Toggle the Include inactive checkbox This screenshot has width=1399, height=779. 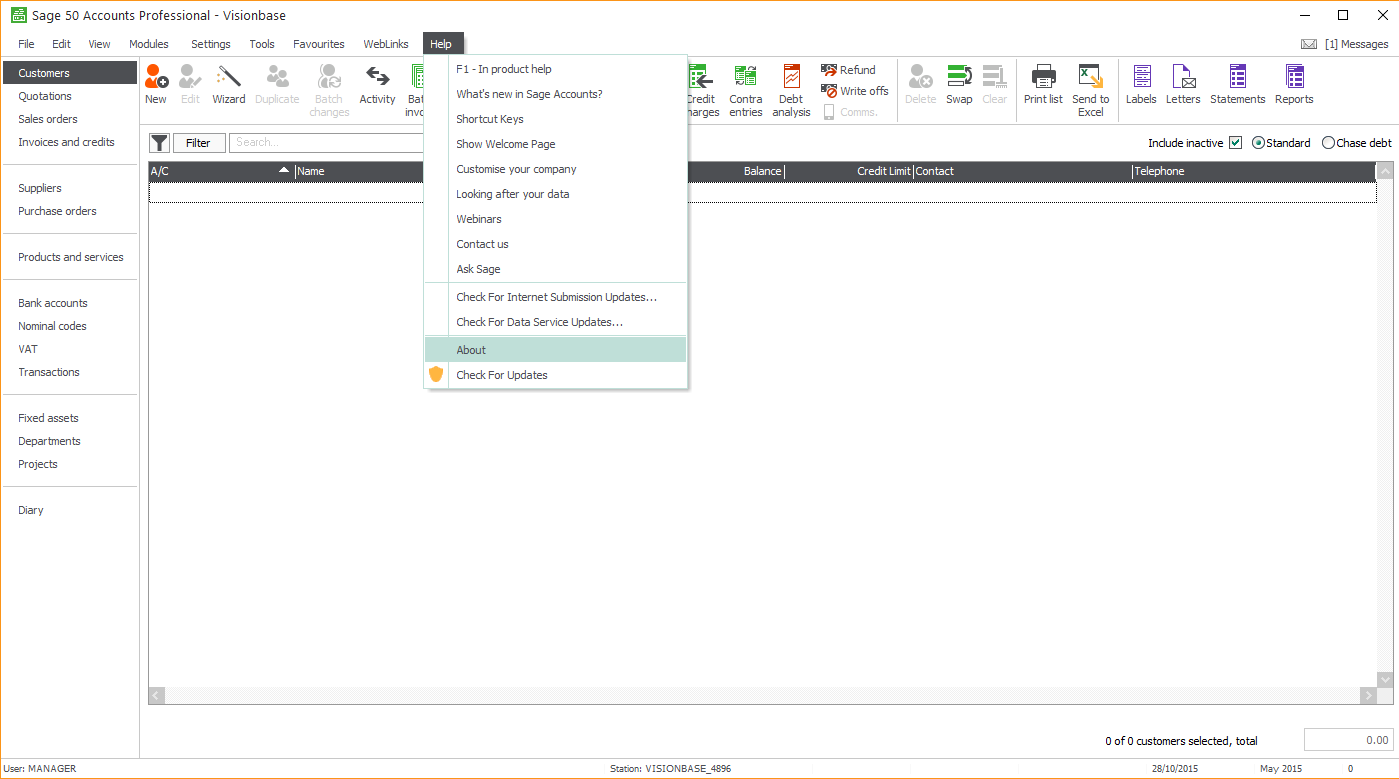click(x=1235, y=143)
